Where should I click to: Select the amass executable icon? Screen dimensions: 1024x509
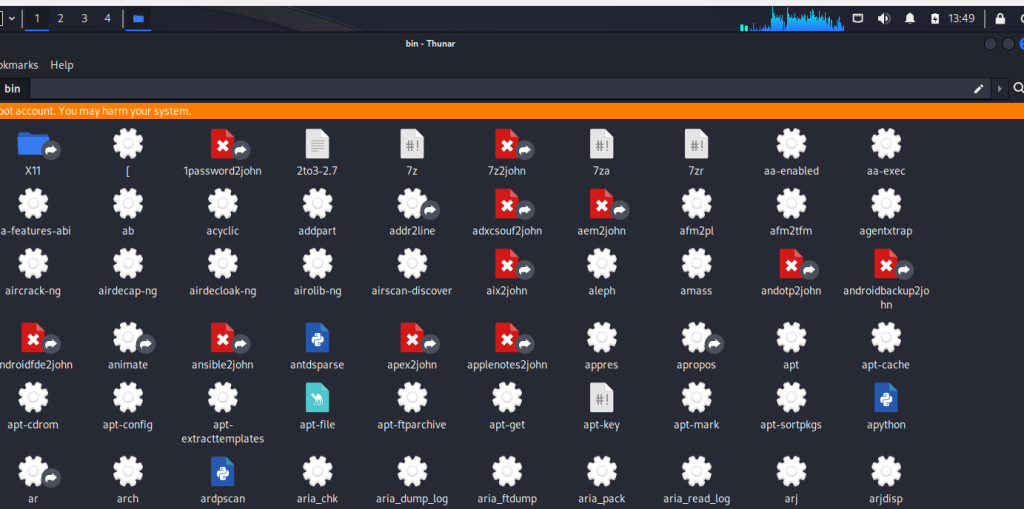pyautogui.click(x=696, y=264)
